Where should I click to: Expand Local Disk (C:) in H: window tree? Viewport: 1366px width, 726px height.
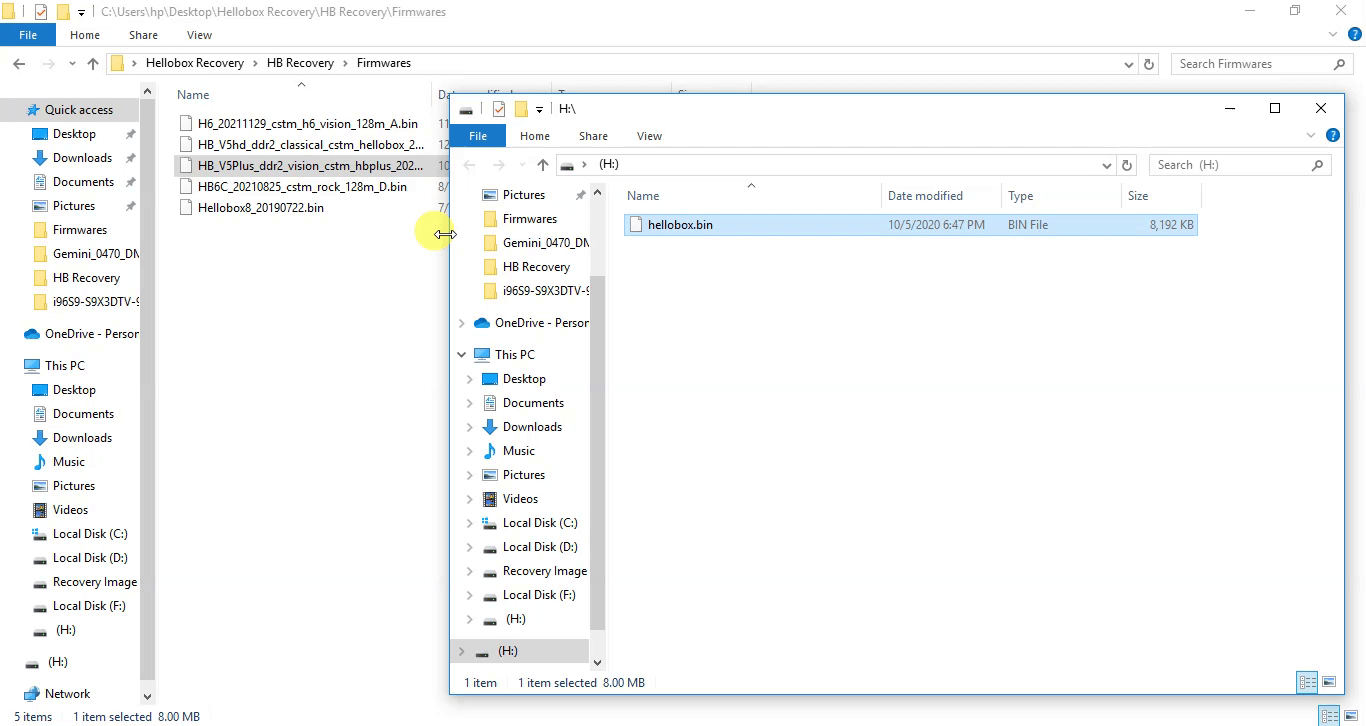470,523
